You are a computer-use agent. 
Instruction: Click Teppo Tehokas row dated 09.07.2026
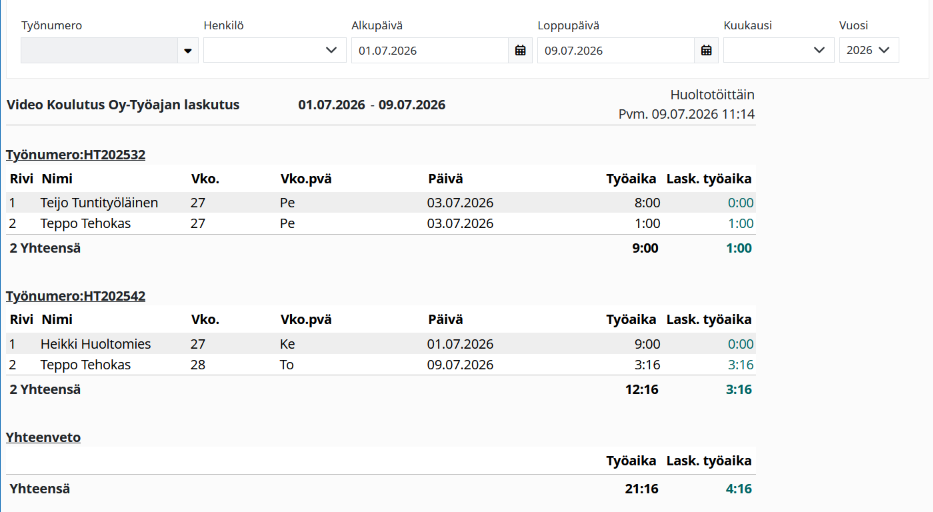pyautogui.click(x=381, y=364)
